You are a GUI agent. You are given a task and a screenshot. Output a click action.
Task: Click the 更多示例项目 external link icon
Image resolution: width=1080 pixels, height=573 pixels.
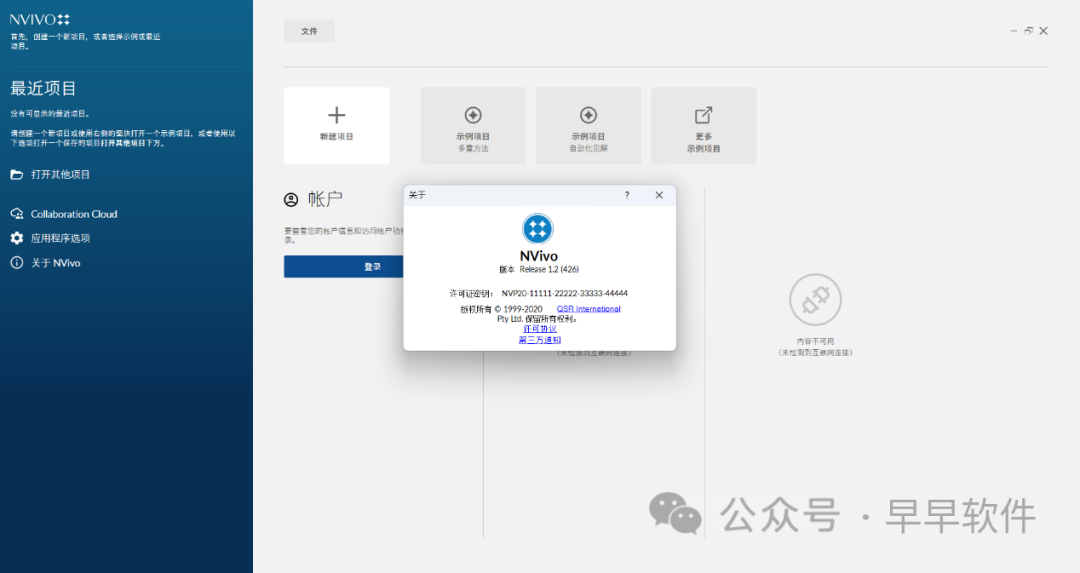(703, 116)
